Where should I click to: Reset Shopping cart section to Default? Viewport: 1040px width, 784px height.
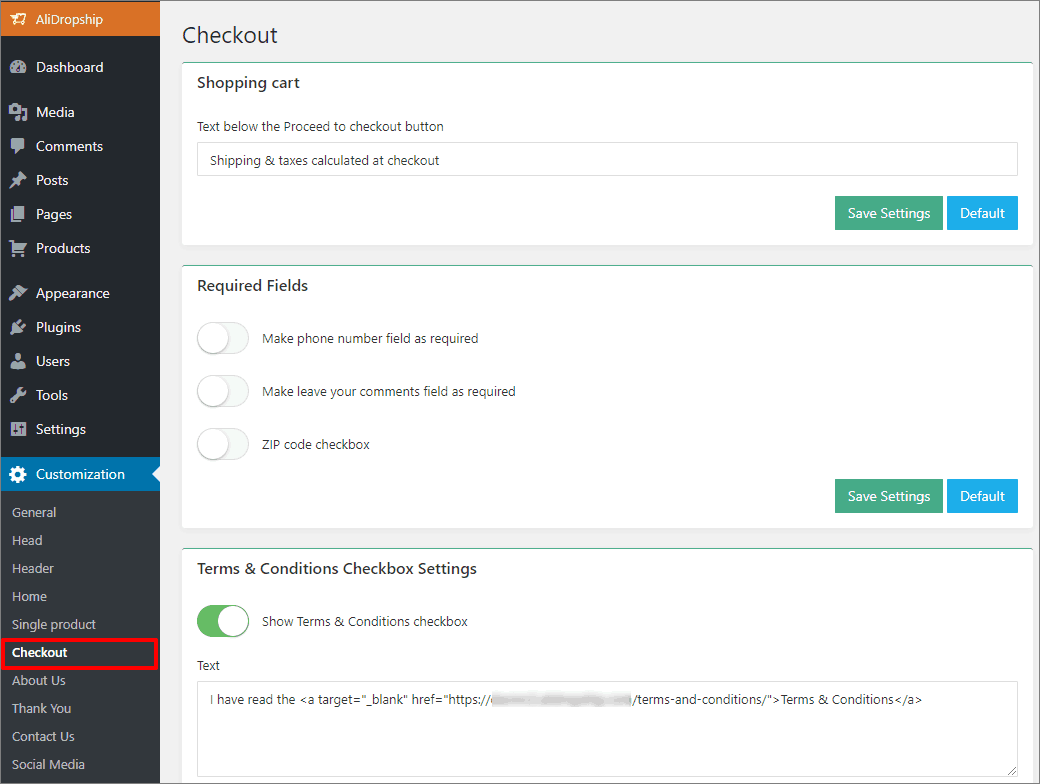click(982, 213)
